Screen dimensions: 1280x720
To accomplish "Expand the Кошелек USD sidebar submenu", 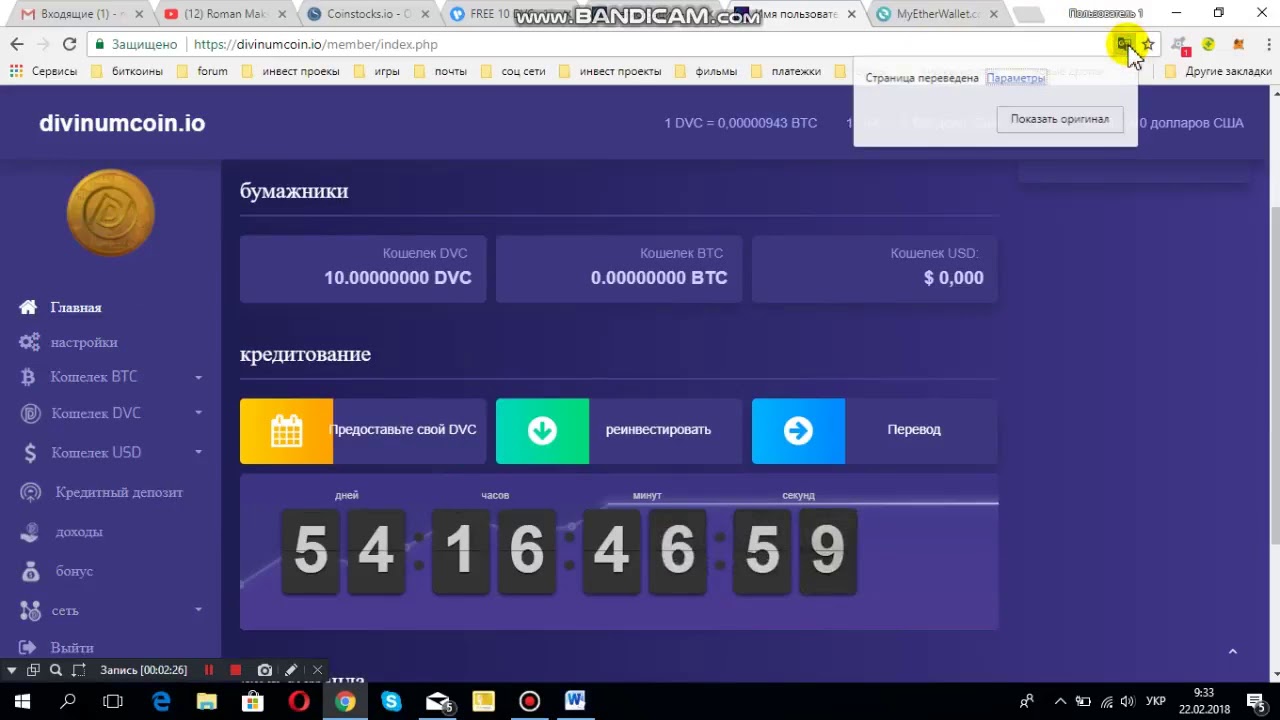I will coord(198,452).
